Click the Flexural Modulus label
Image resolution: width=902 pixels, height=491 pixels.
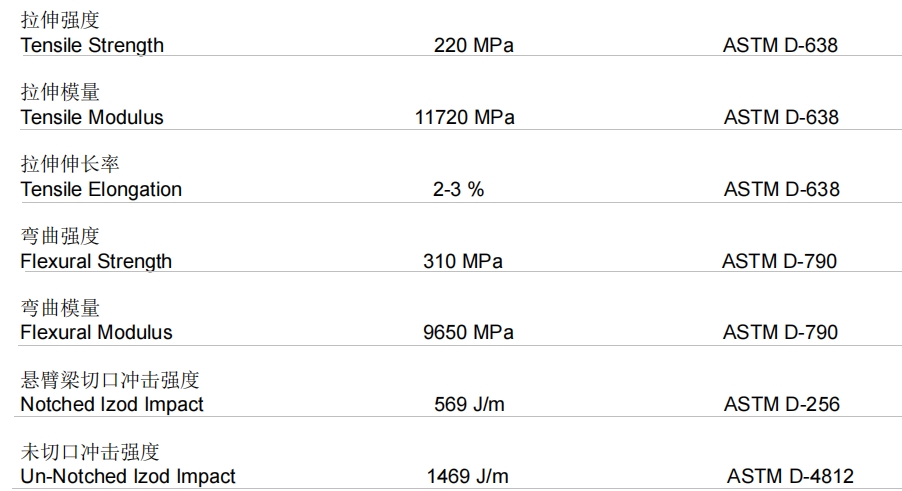pos(97,332)
